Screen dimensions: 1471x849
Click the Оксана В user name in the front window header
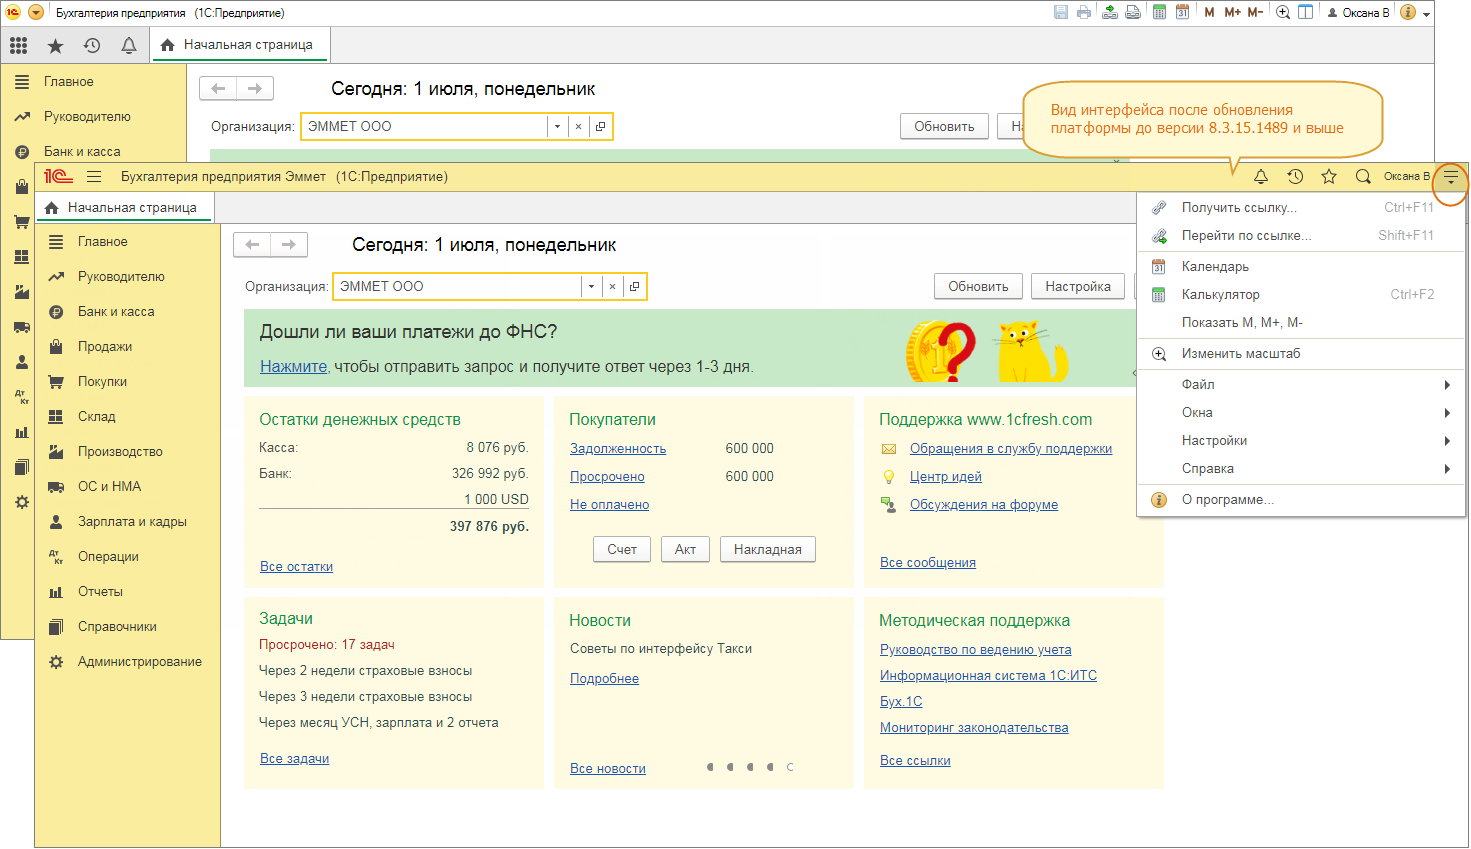coord(1406,177)
